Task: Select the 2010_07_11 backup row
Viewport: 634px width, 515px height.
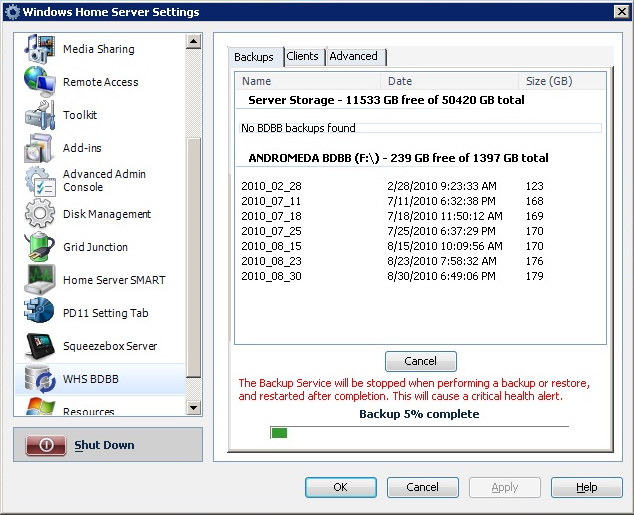Action: click(421, 201)
